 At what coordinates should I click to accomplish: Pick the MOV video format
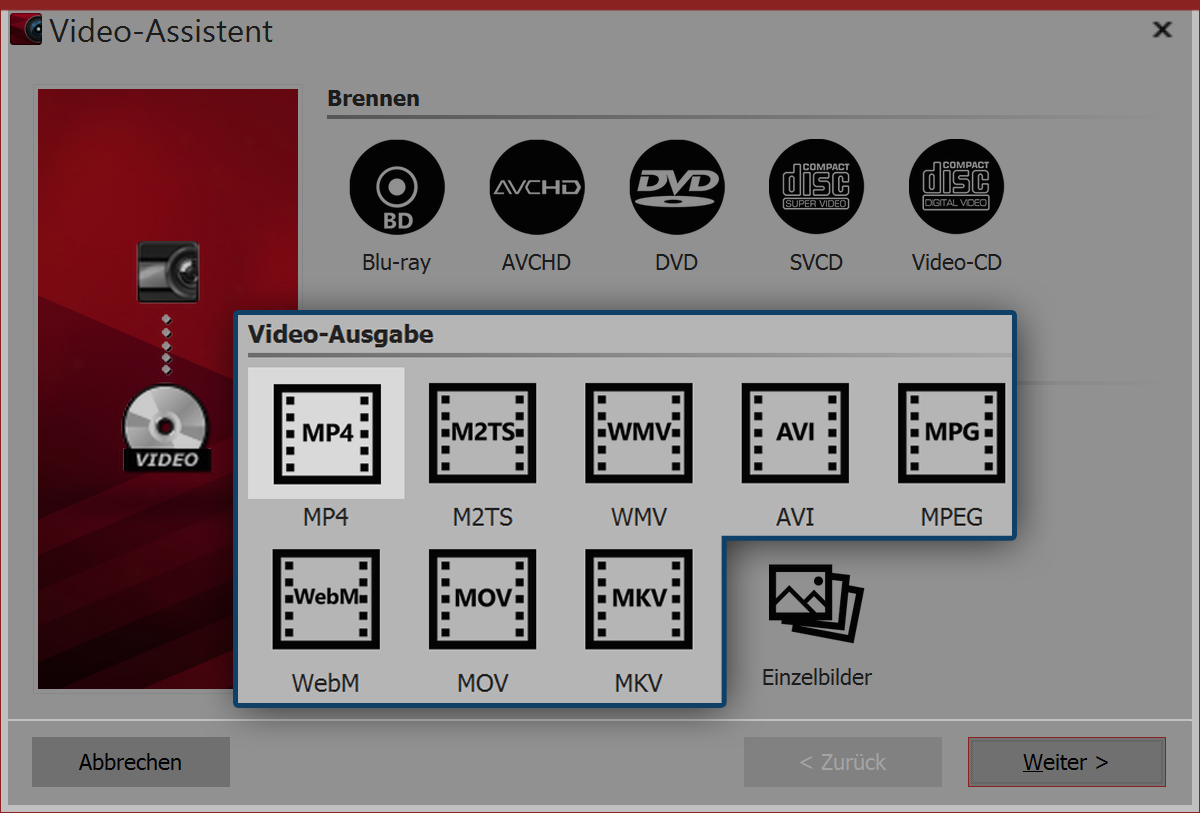pyautogui.click(x=482, y=598)
